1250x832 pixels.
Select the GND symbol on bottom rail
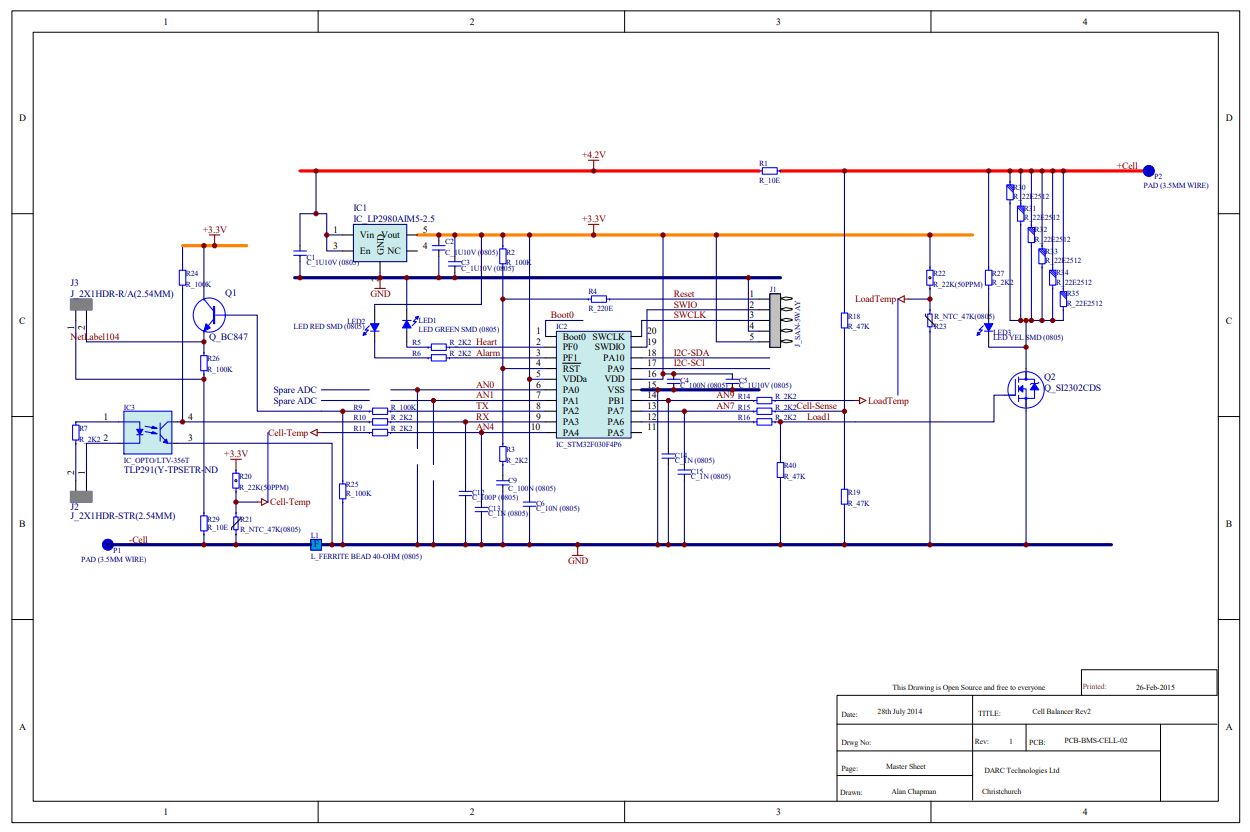tap(578, 556)
